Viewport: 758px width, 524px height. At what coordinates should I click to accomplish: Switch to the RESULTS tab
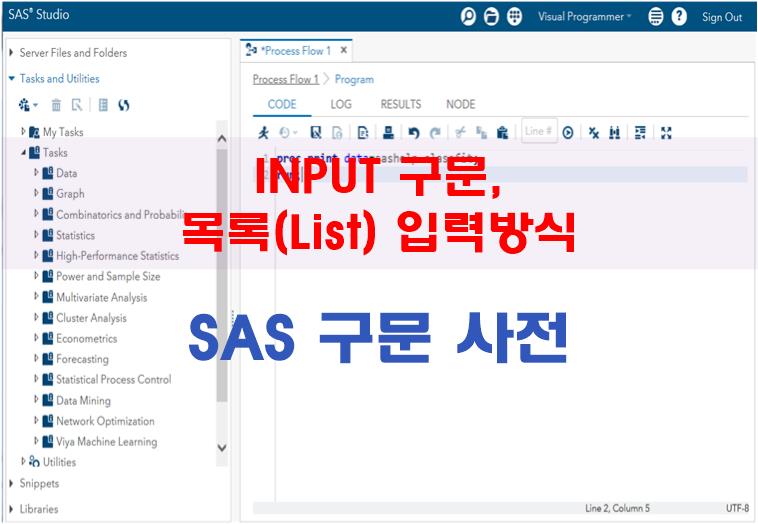[x=401, y=104]
